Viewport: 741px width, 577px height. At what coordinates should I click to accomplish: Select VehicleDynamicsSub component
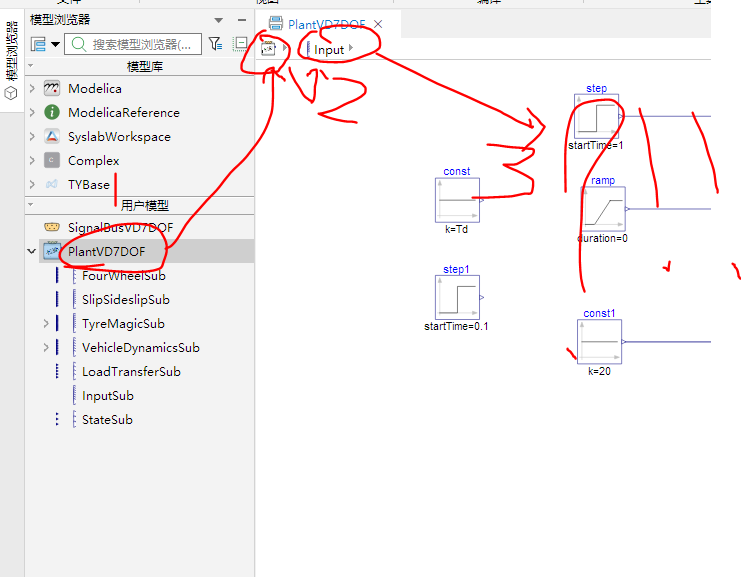141,348
